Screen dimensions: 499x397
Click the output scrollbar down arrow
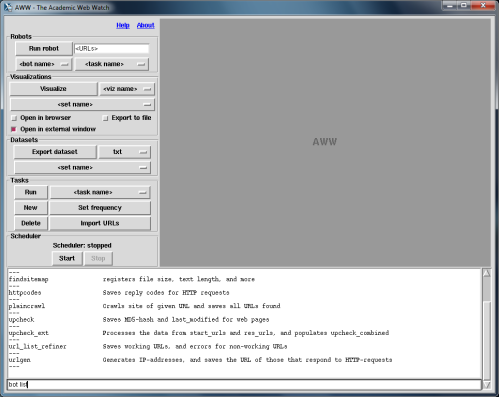tap(487, 385)
